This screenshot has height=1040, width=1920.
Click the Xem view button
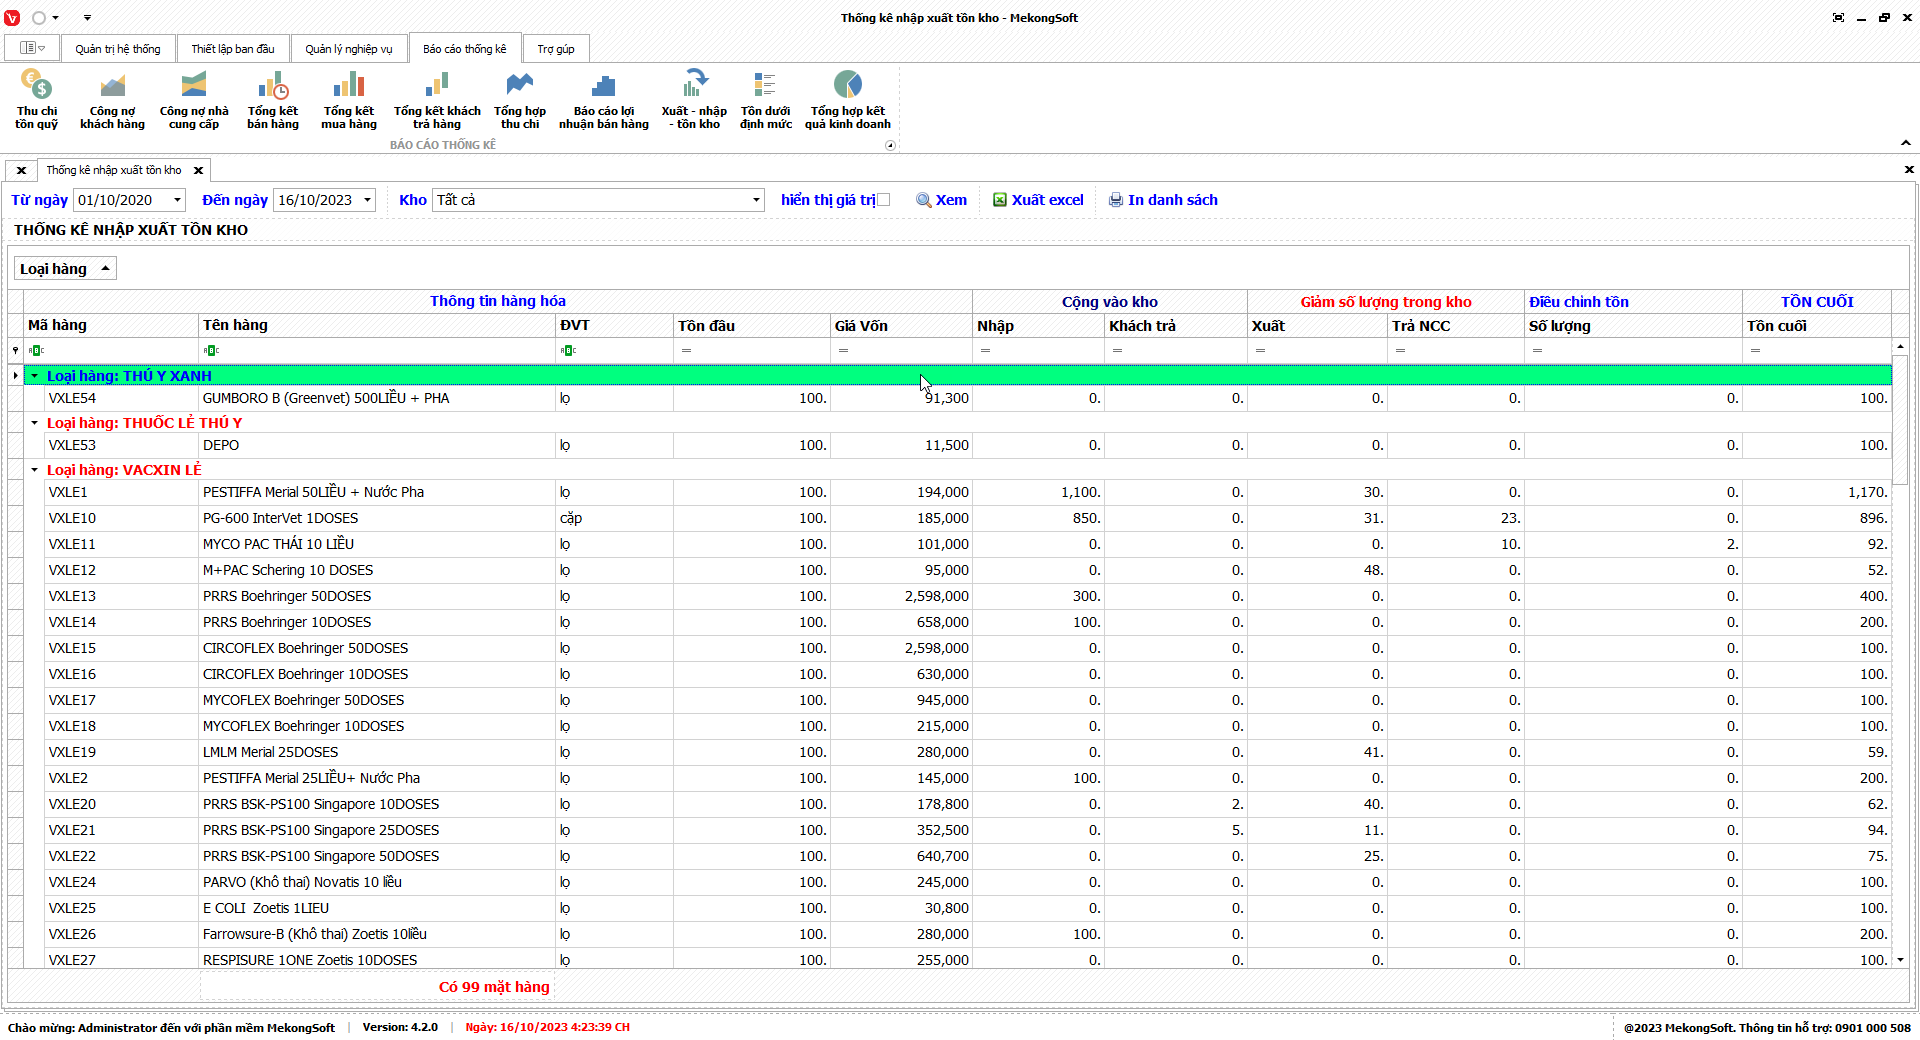[x=942, y=200]
